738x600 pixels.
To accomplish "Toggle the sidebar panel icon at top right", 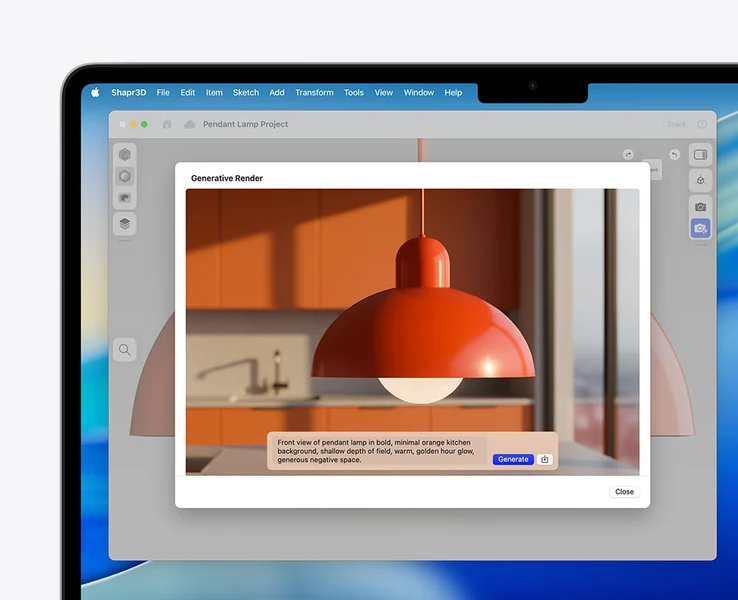I will point(700,155).
